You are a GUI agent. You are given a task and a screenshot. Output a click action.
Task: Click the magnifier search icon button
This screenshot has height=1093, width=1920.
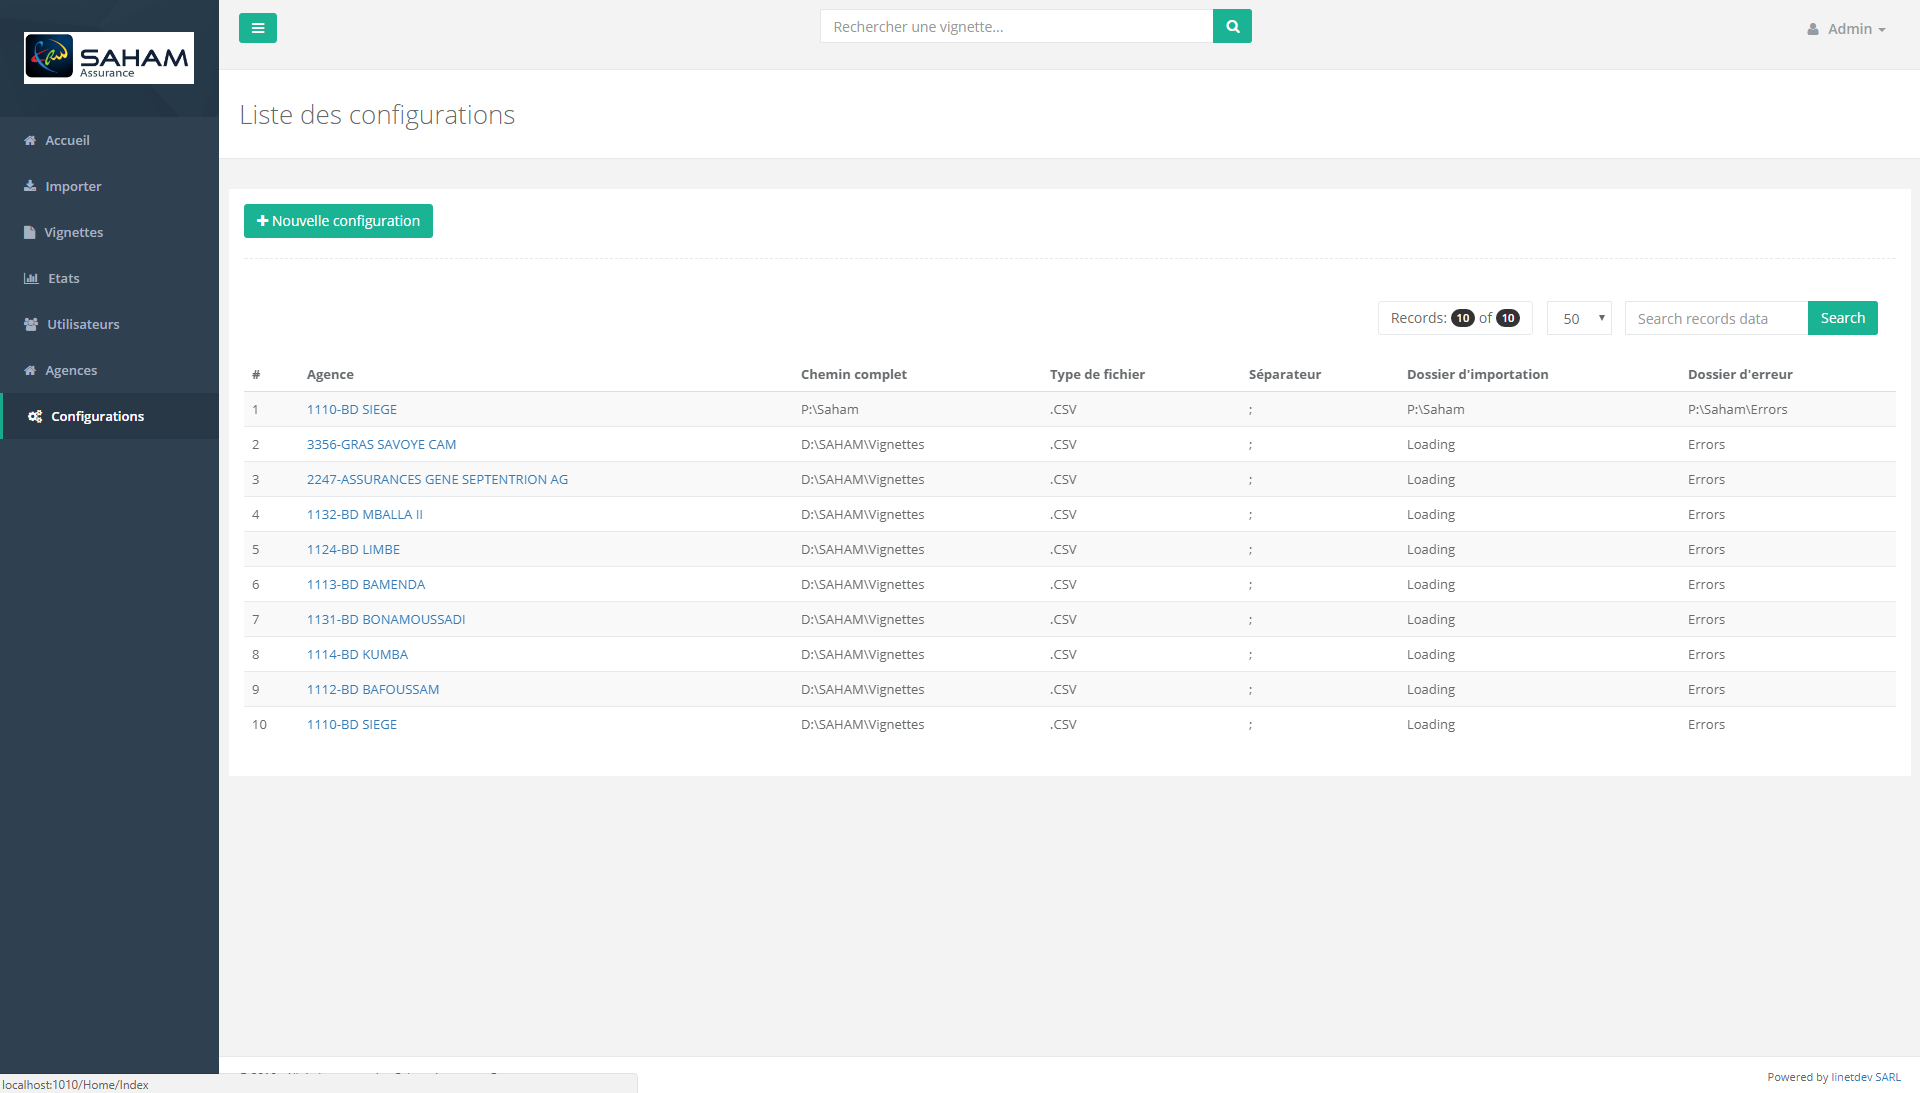point(1232,27)
